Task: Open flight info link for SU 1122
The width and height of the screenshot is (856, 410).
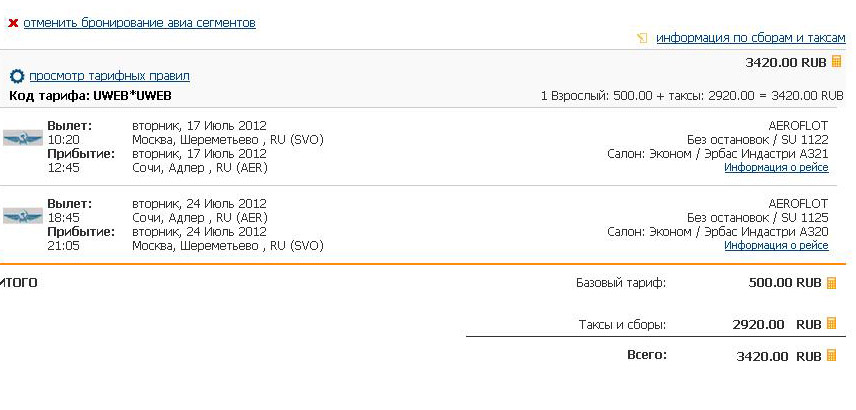Action: coord(776,168)
